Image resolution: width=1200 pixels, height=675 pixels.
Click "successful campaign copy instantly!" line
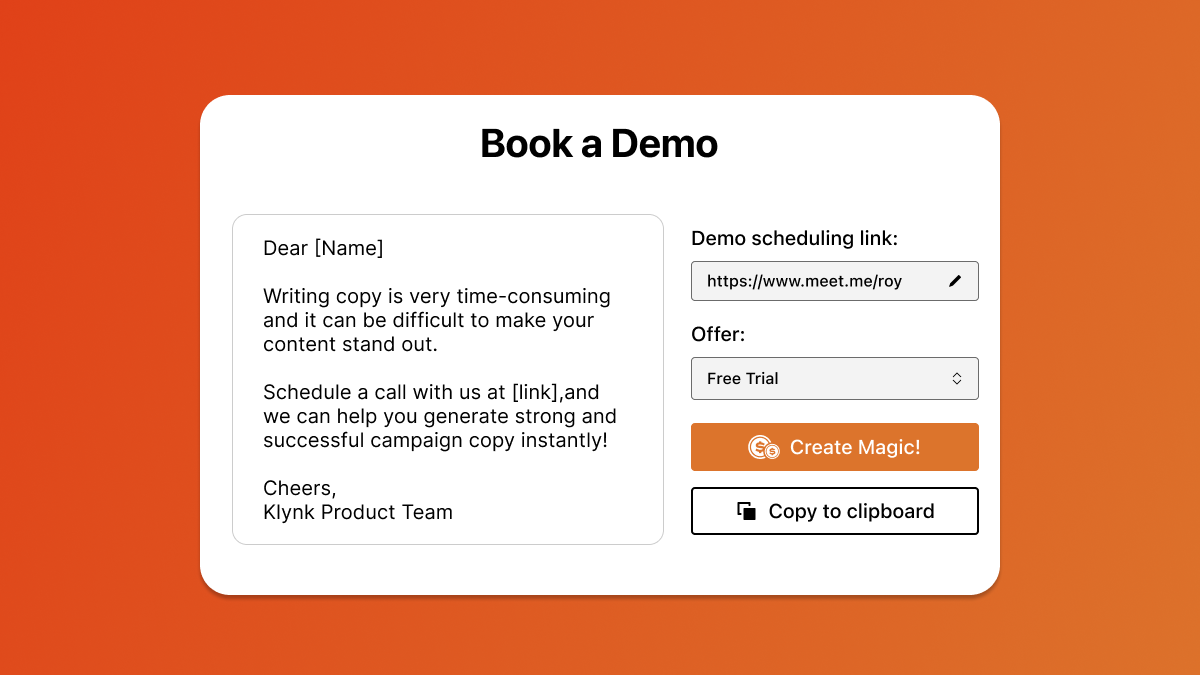point(435,440)
